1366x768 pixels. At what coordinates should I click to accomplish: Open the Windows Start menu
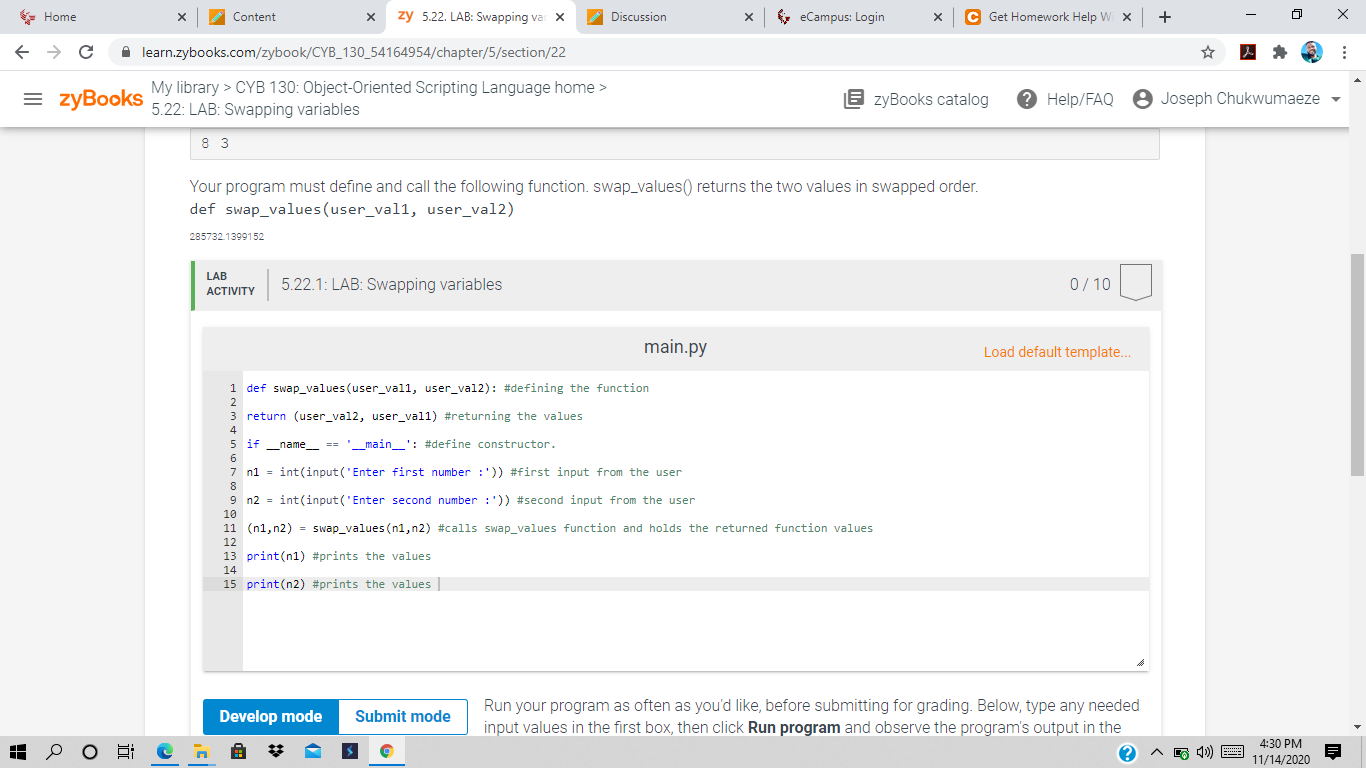click(x=19, y=750)
